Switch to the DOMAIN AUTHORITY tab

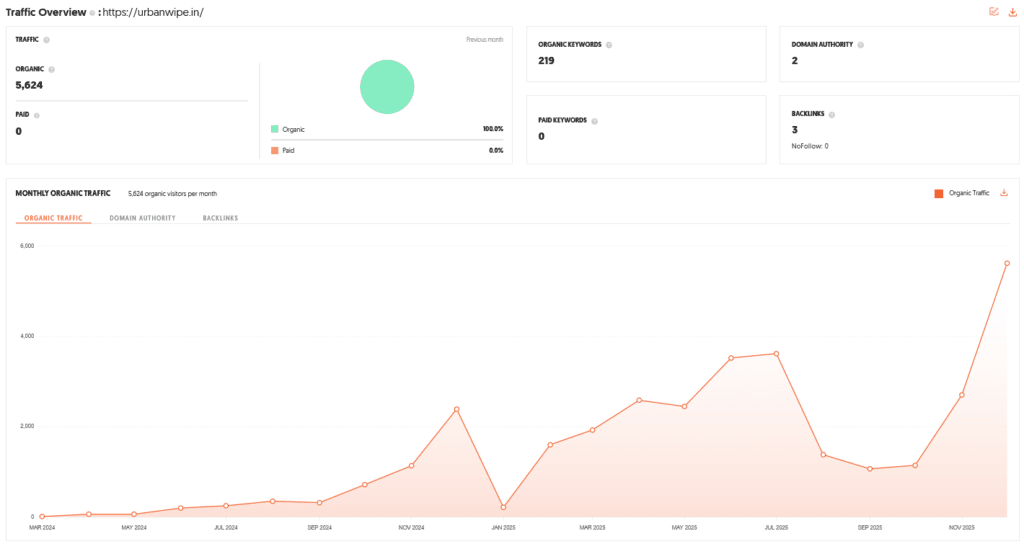(x=142, y=218)
